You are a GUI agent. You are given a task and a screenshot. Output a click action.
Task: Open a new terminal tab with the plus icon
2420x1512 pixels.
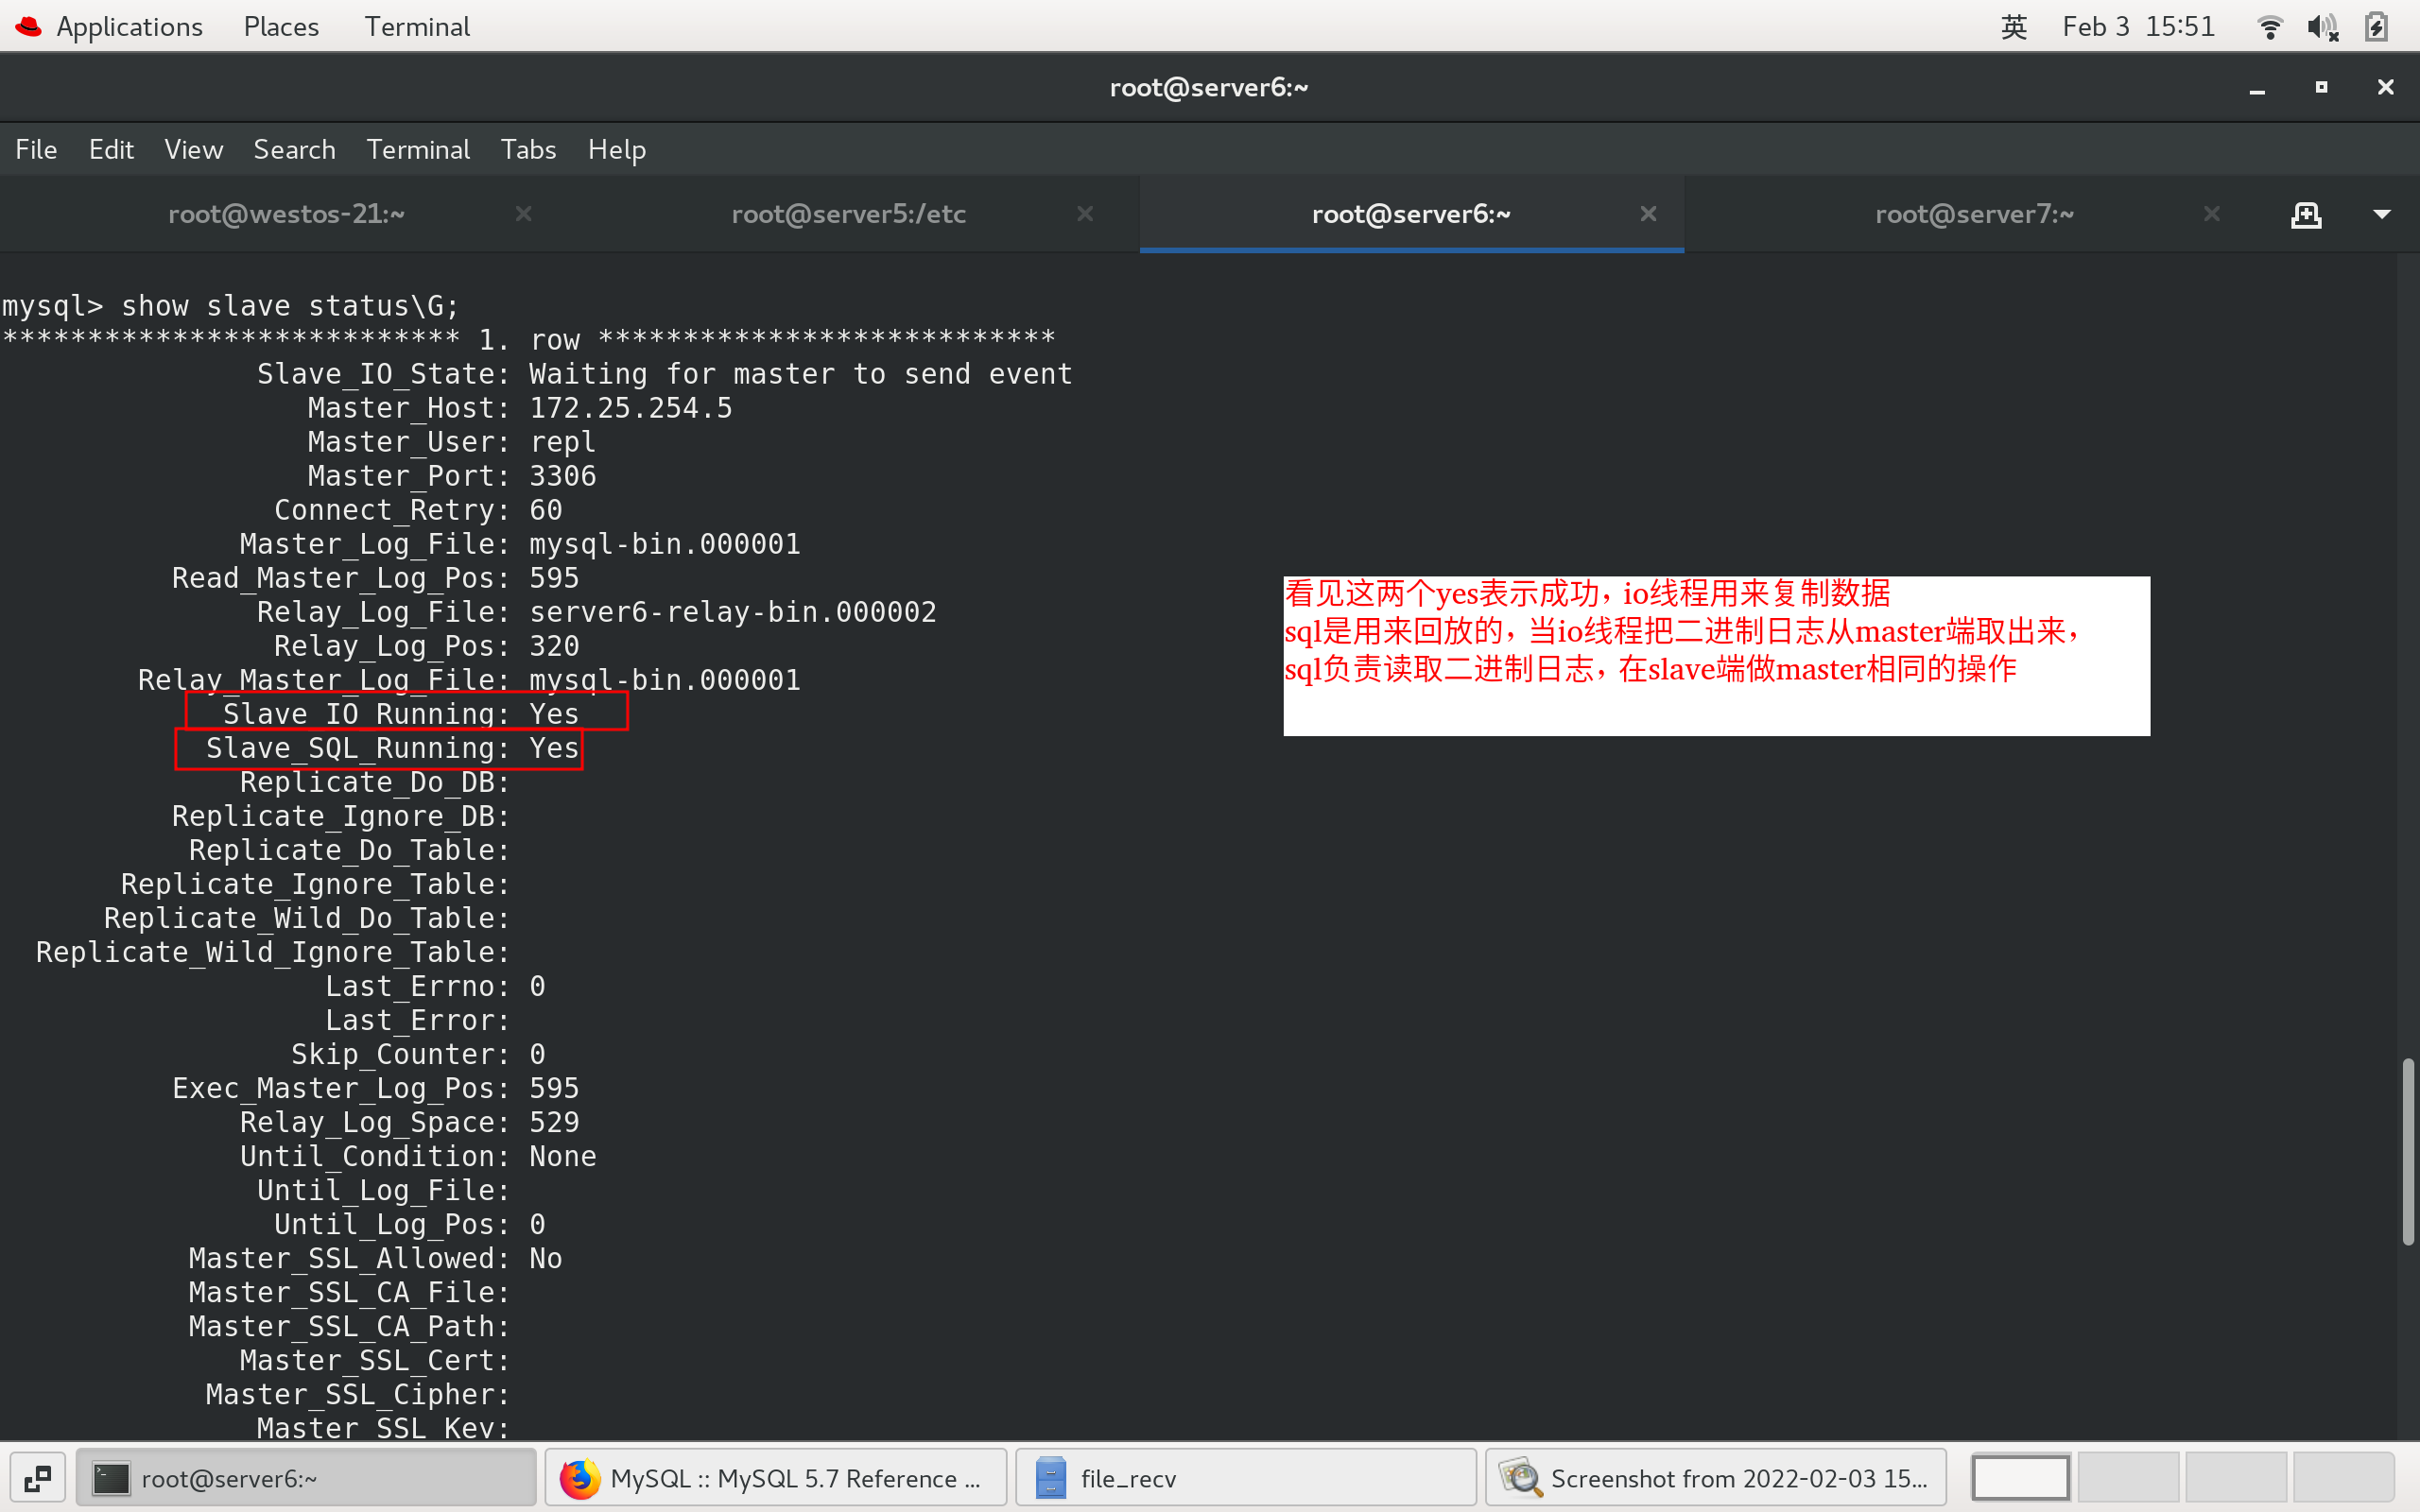(x=2307, y=214)
